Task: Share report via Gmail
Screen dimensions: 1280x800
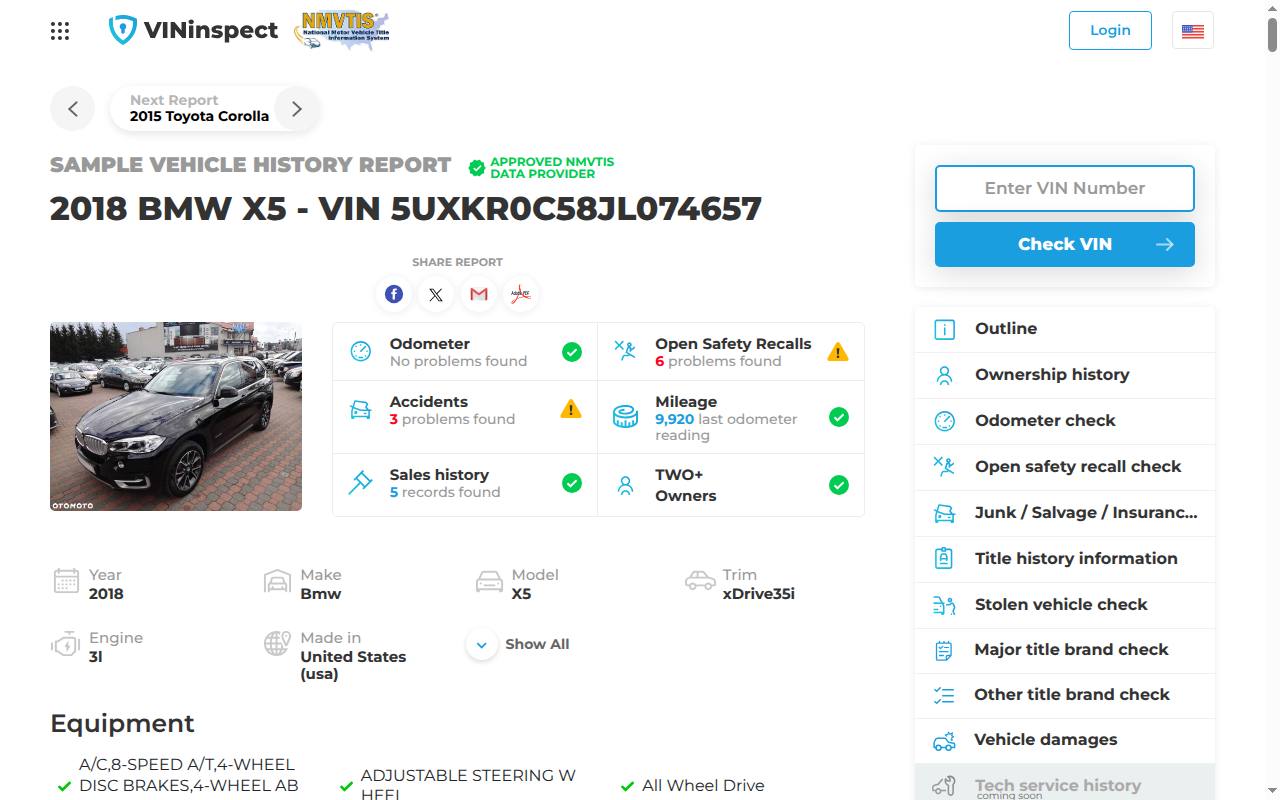Action: pyautogui.click(x=479, y=294)
